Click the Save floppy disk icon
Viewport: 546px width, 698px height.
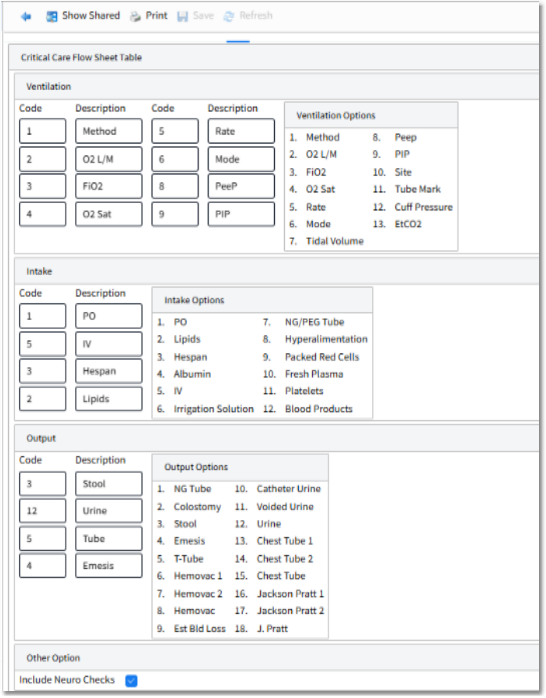pos(182,16)
